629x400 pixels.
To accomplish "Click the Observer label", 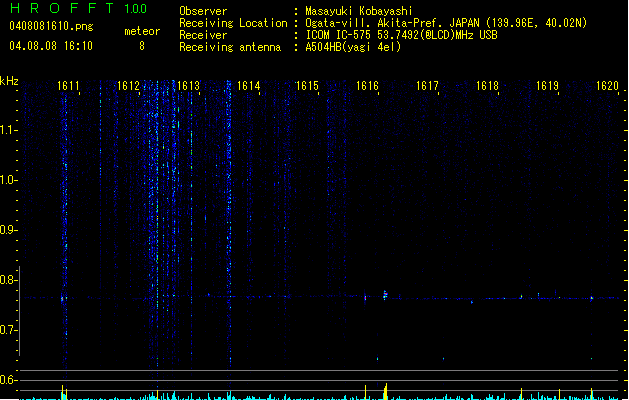I will pyautogui.click(x=203, y=11).
